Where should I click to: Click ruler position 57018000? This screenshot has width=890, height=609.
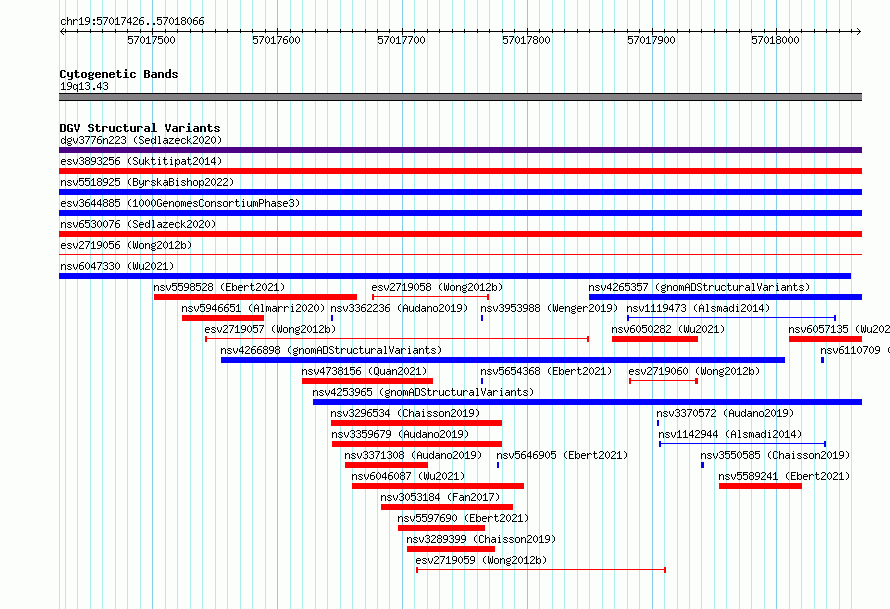pos(775,40)
